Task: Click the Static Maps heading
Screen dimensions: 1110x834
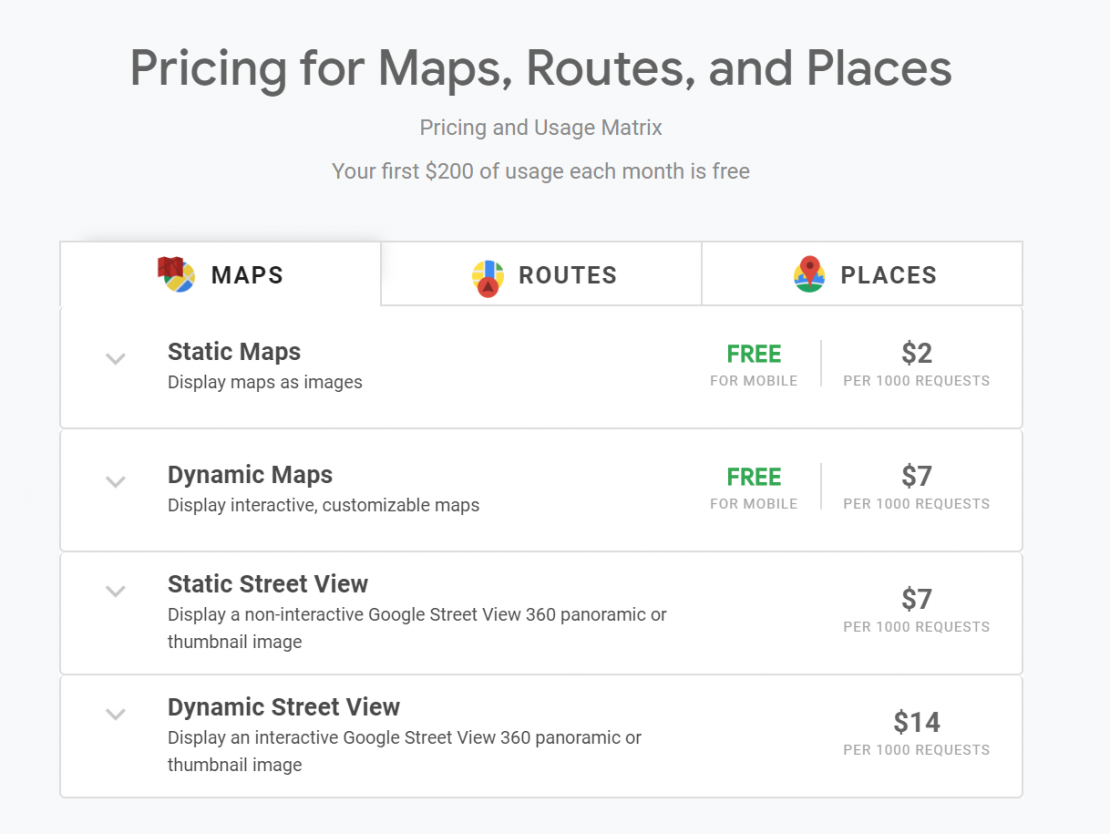Action: coord(234,352)
